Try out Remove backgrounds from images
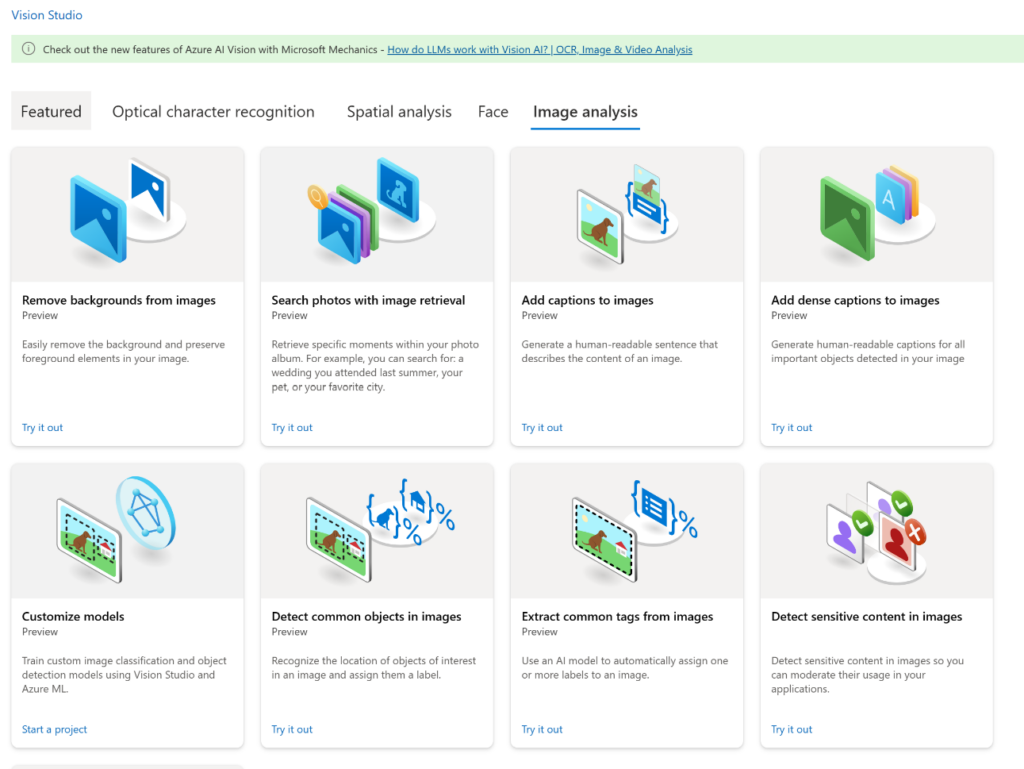The height and width of the screenshot is (769, 1024). [42, 427]
